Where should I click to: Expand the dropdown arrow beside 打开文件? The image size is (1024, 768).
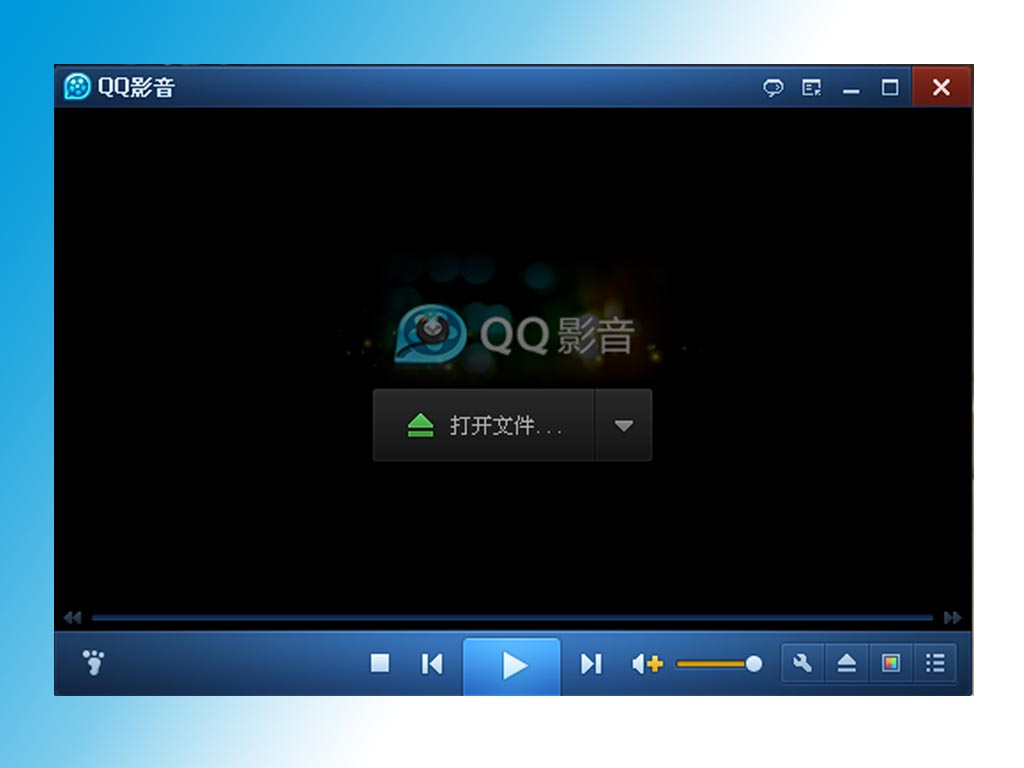coord(624,425)
